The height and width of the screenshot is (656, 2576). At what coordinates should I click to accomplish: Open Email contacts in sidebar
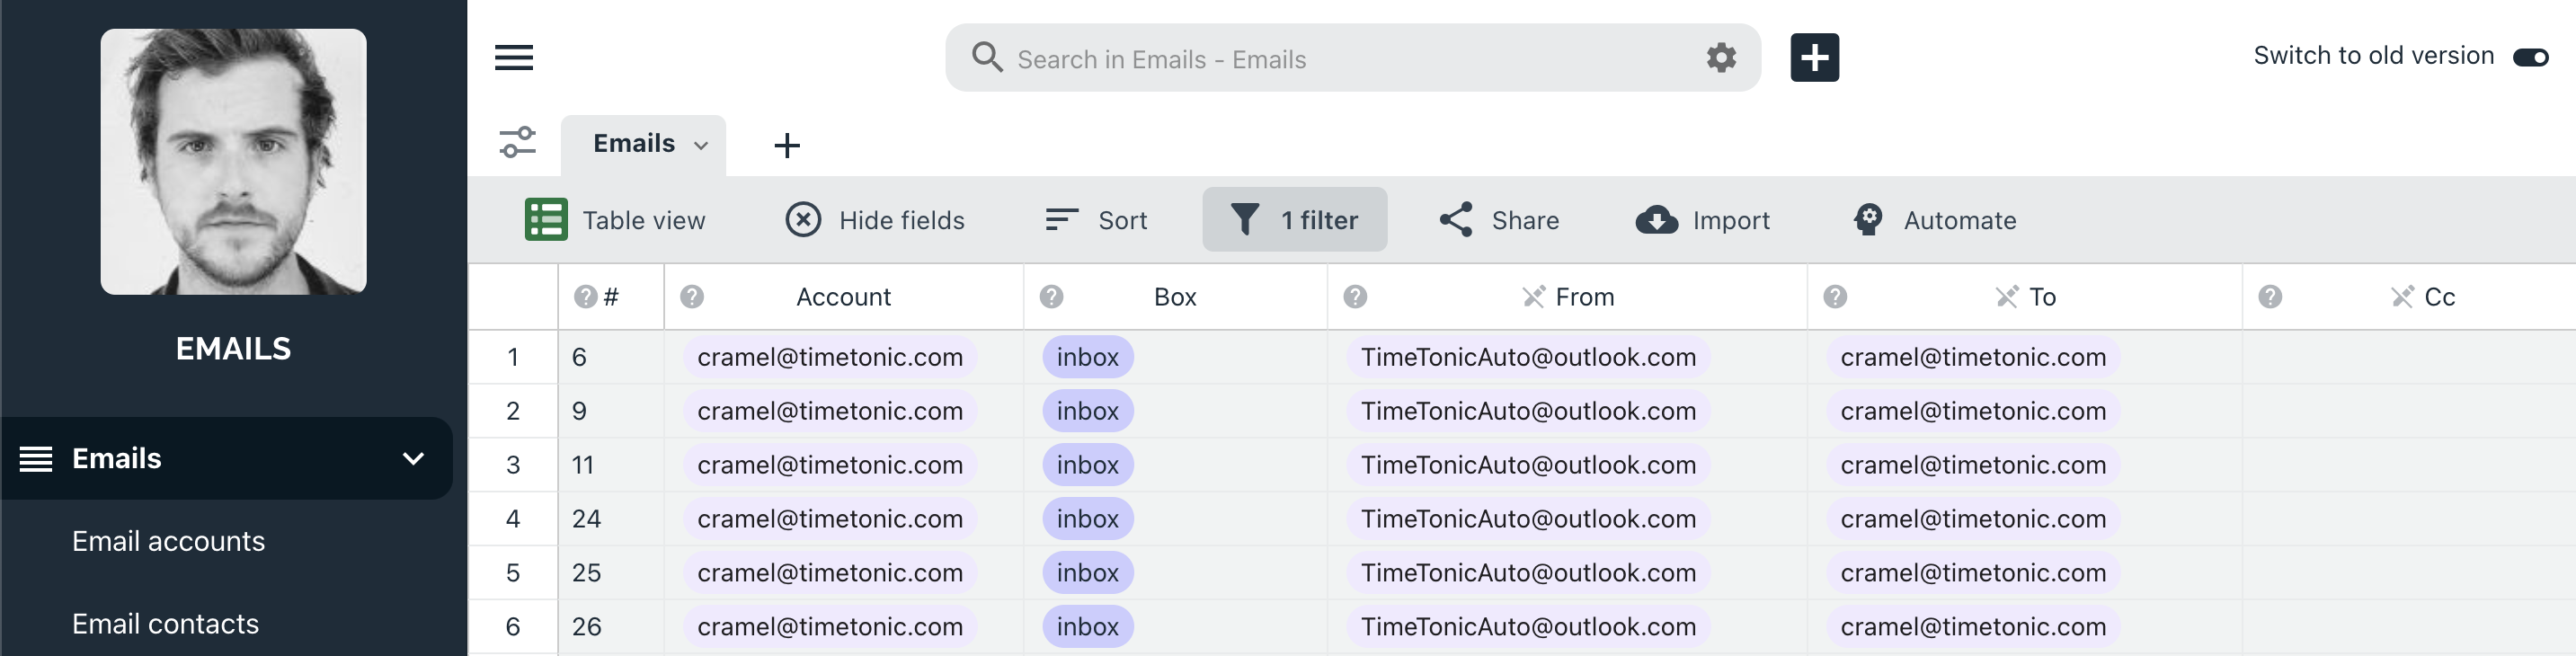[165, 625]
